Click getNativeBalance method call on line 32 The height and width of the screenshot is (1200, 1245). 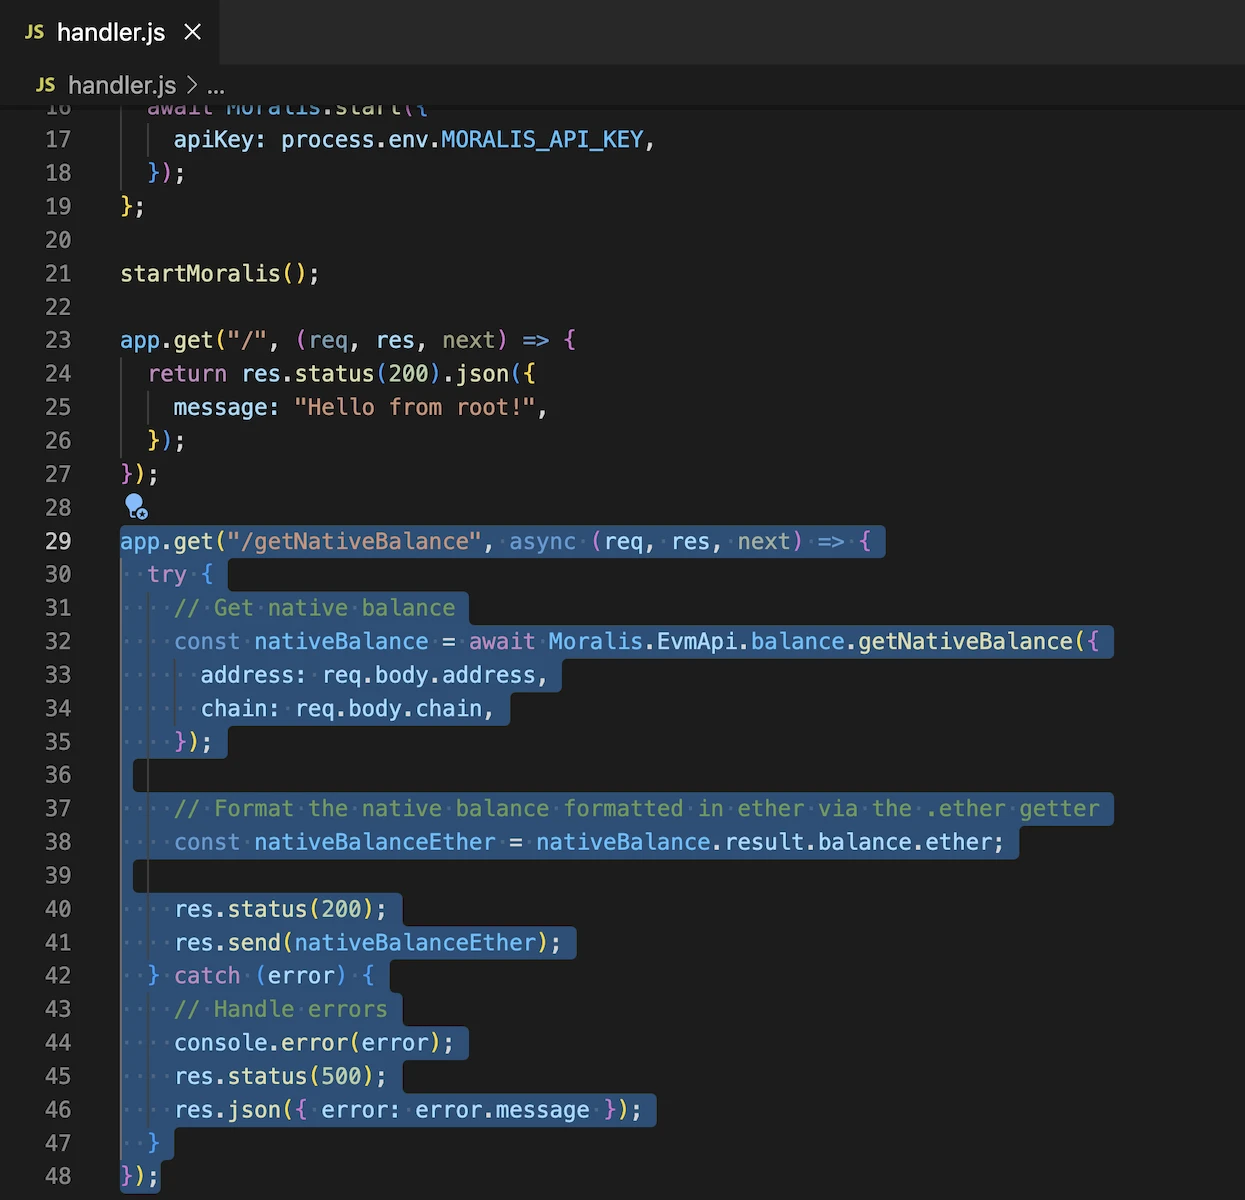tap(965, 641)
